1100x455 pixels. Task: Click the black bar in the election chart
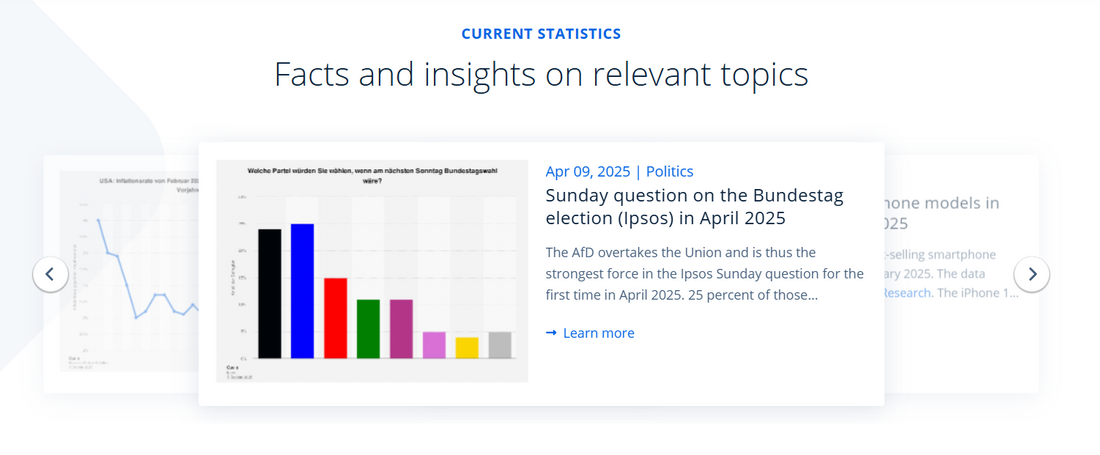pos(269,293)
